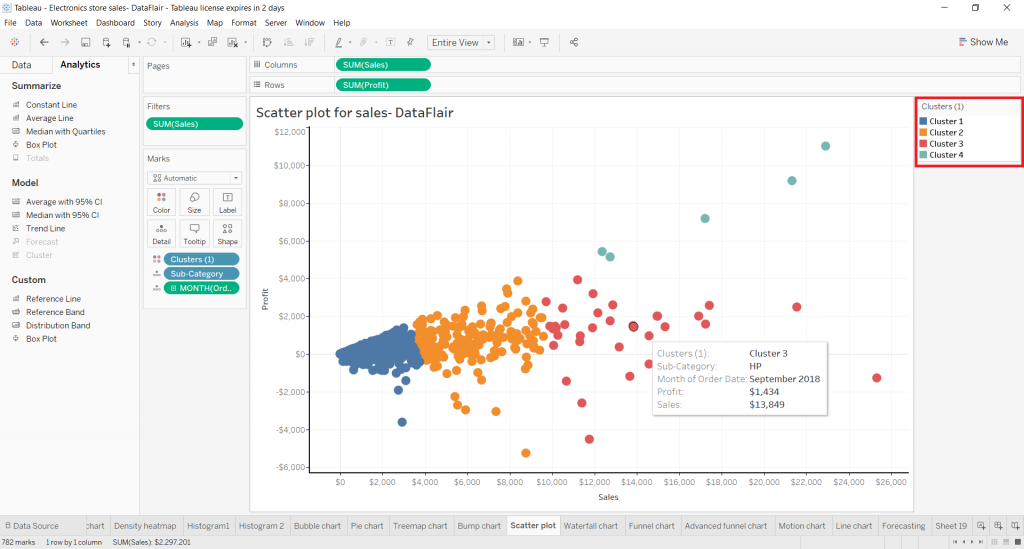Switch to the Data pane tab
1024x549 pixels.
[22, 65]
